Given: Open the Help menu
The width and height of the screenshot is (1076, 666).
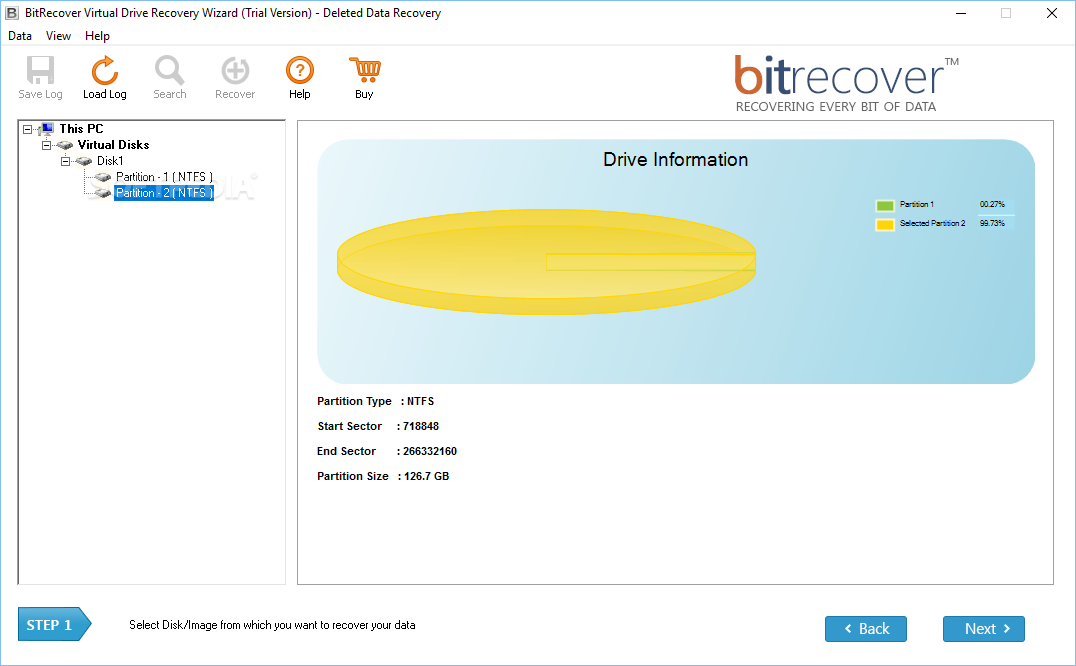Looking at the screenshot, I should (x=97, y=36).
